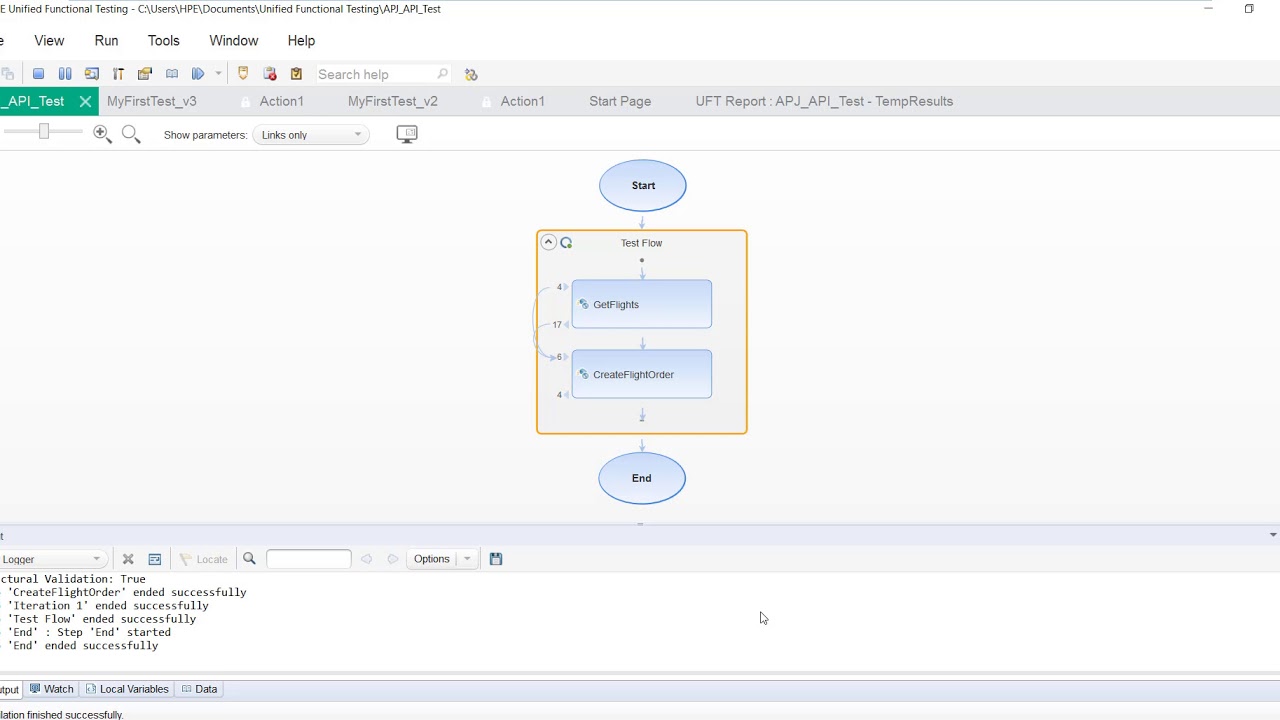Click the settings tools icon in toolbar

coord(118,74)
